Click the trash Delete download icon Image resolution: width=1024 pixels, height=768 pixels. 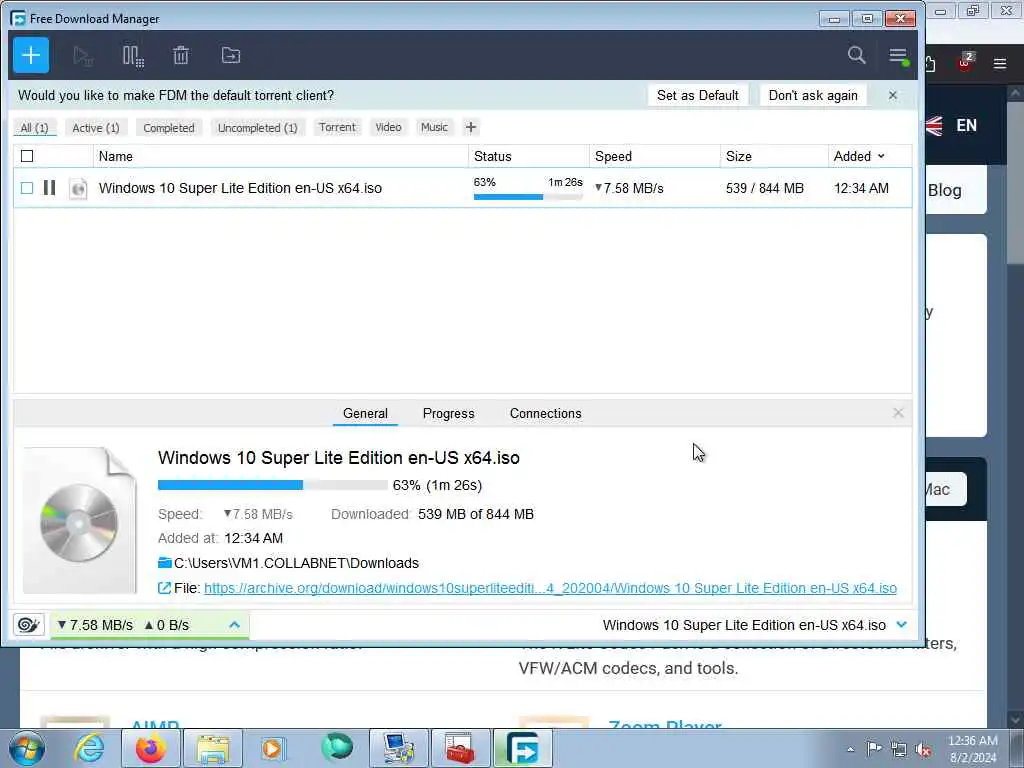(x=181, y=56)
